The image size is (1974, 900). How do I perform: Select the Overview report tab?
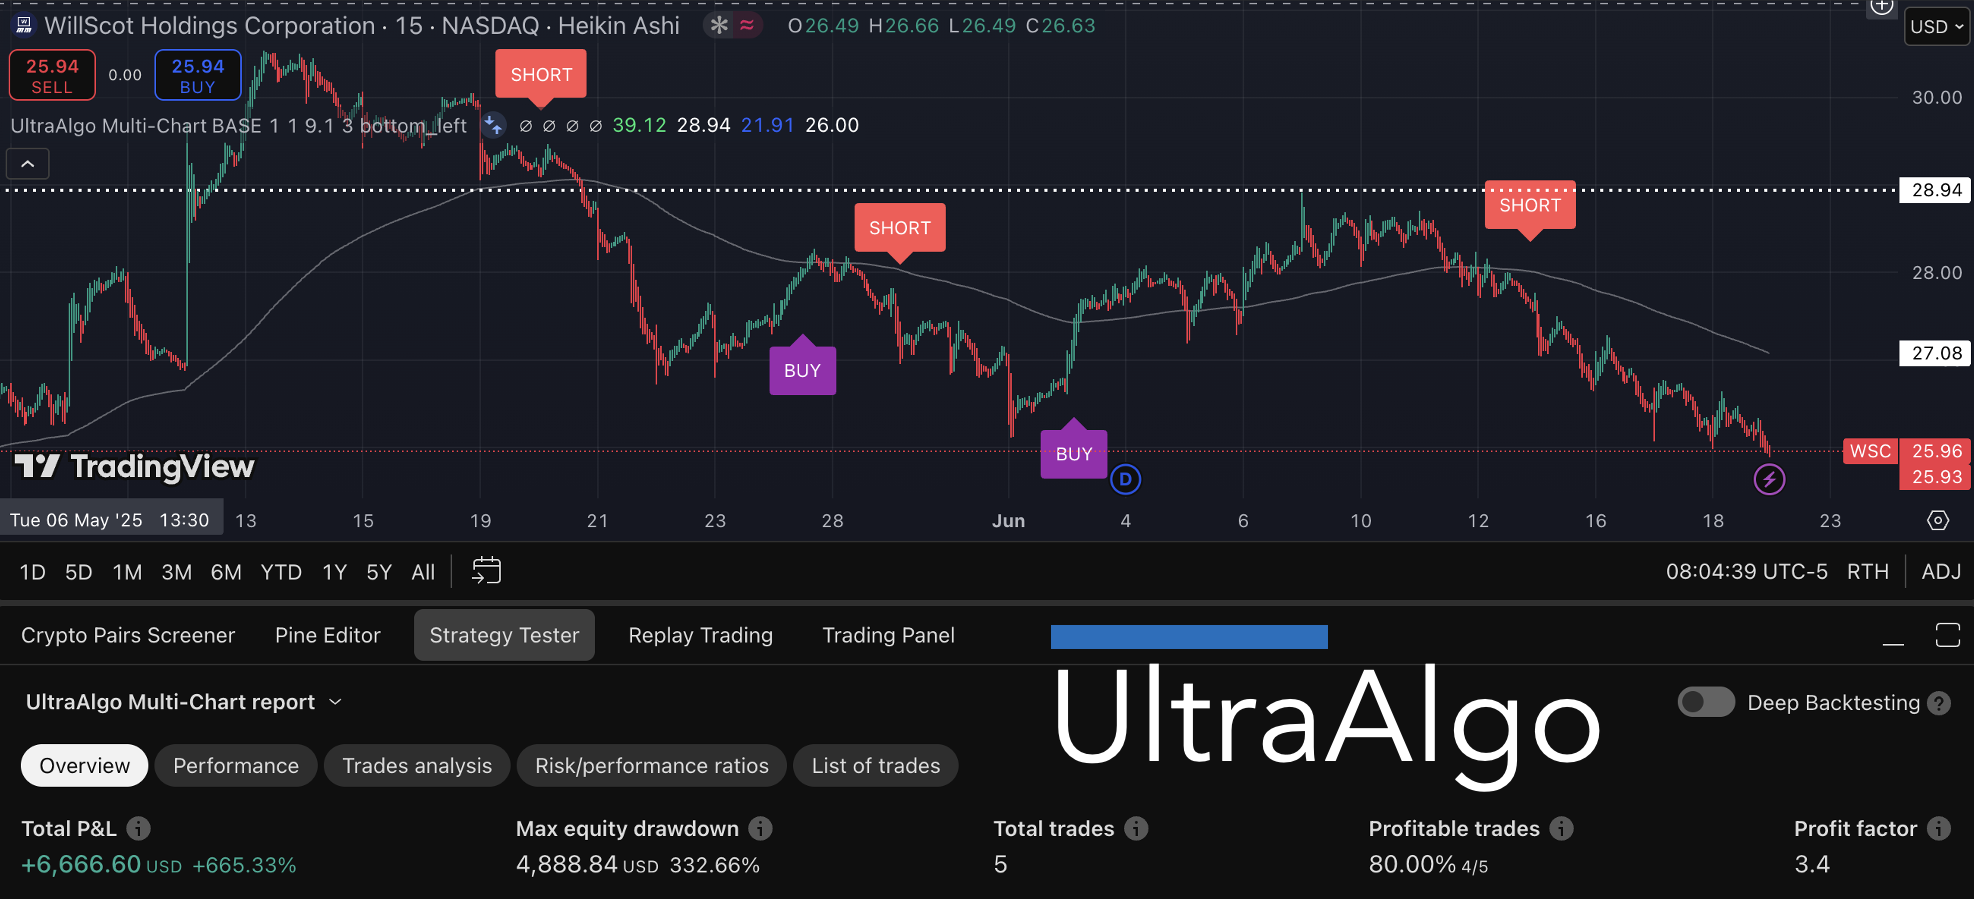pyautogui.click(x=85, y=766)
